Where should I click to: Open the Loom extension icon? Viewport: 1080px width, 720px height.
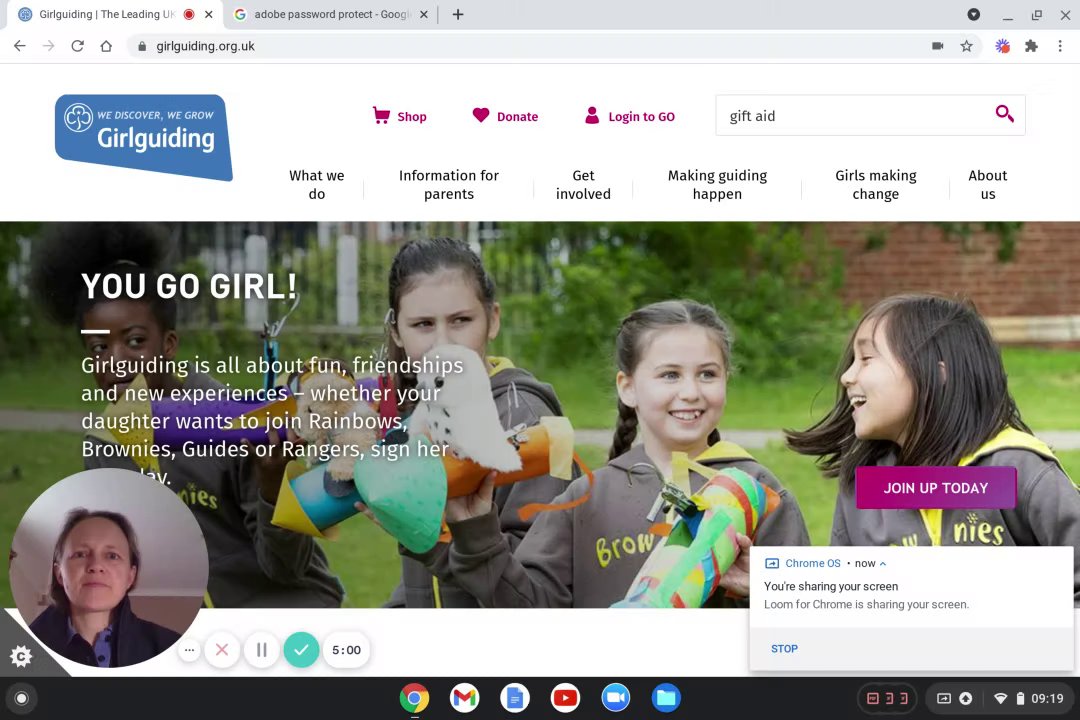(1002, 46)
